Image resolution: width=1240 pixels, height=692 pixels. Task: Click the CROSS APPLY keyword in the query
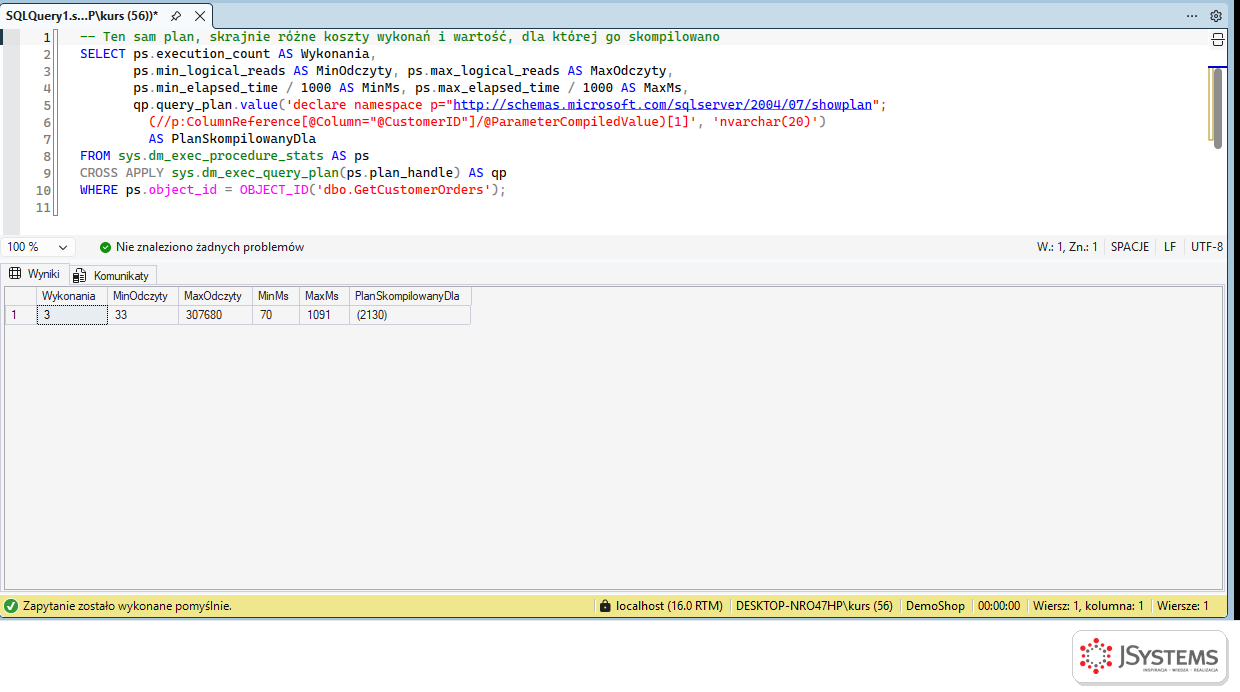click(x=122, y=172)
